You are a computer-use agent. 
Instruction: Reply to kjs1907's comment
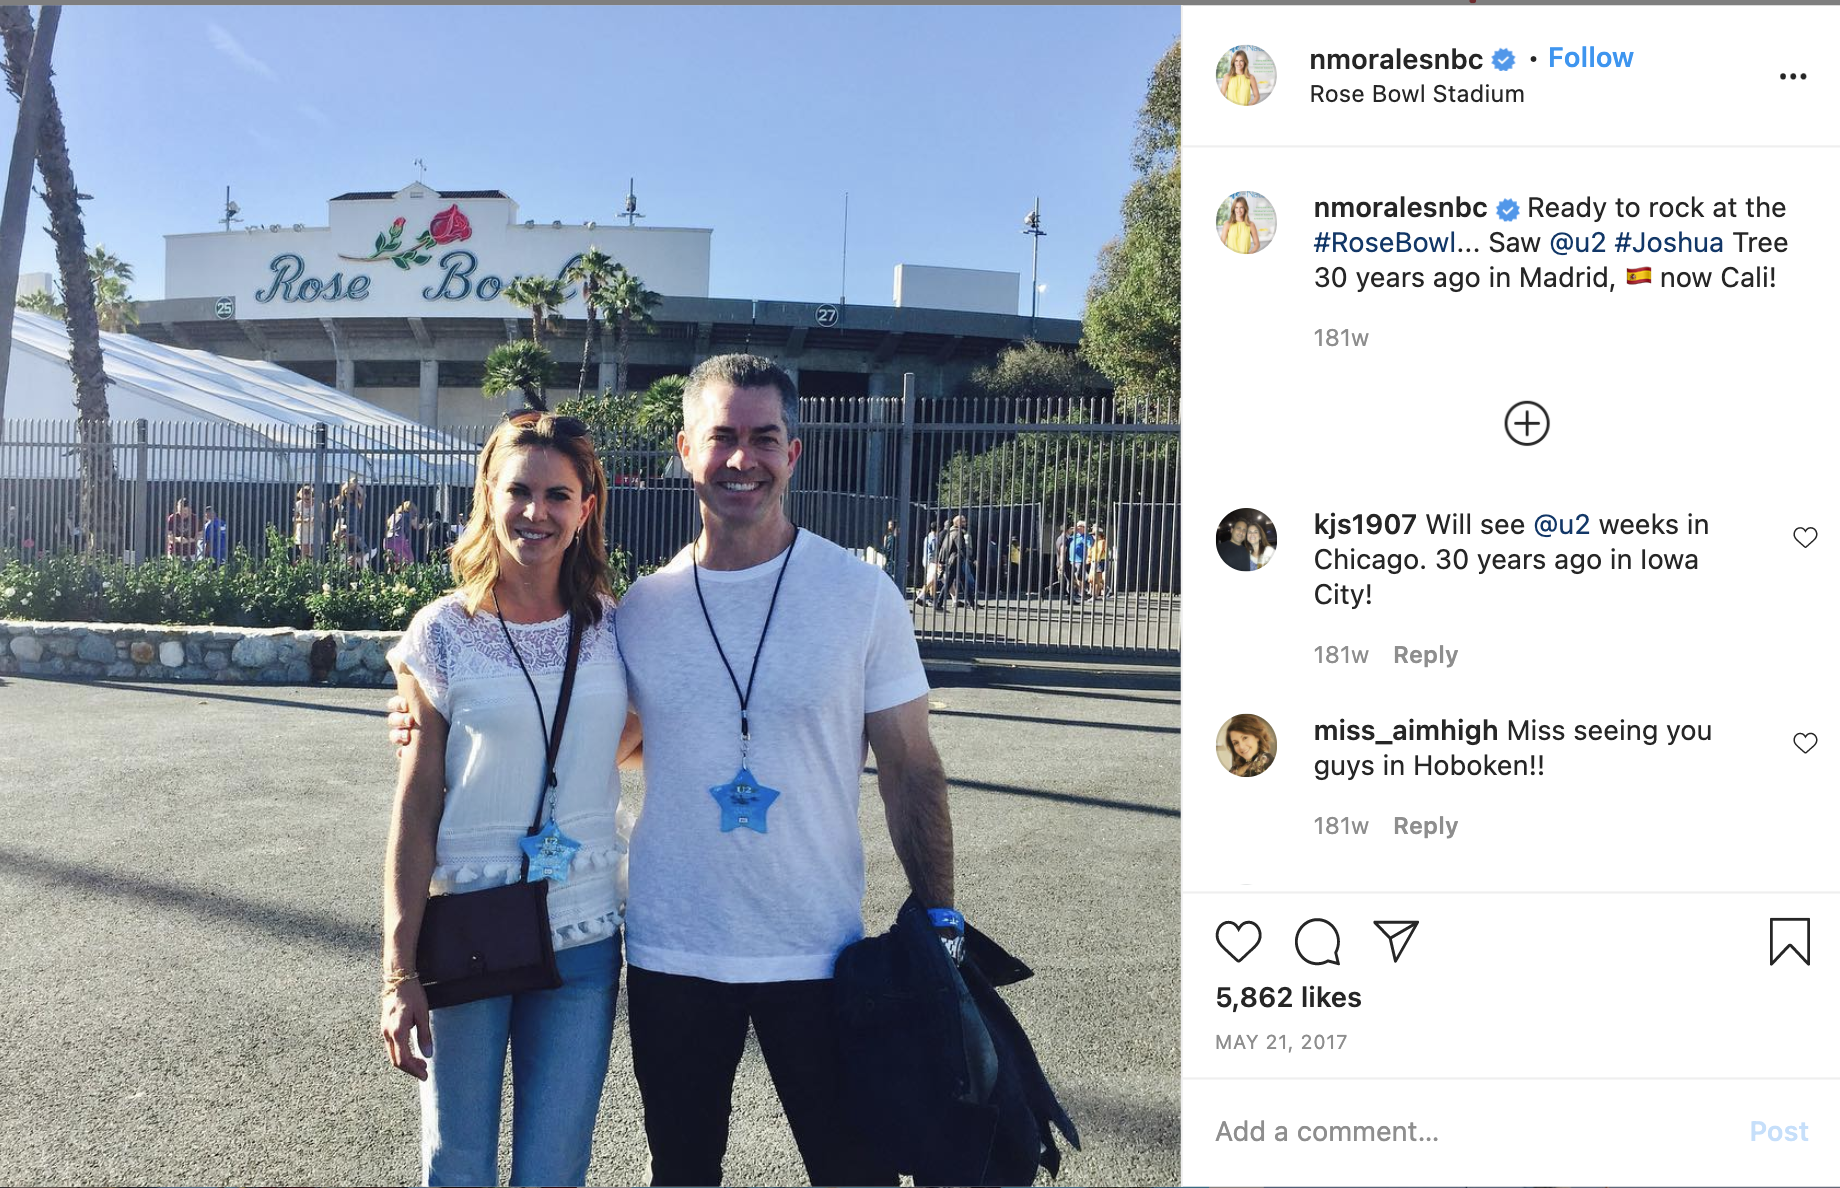click(1425, 655)
